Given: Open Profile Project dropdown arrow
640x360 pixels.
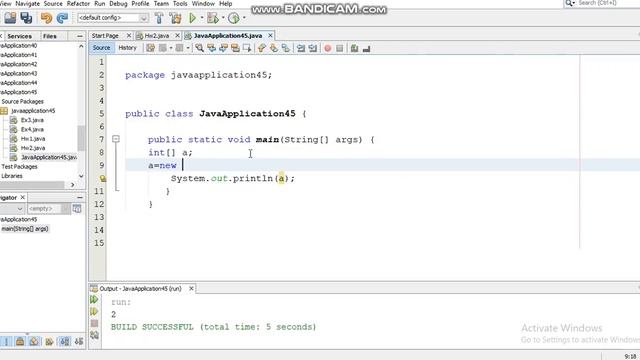Looking at the screenshot, I should pos(244,18).
